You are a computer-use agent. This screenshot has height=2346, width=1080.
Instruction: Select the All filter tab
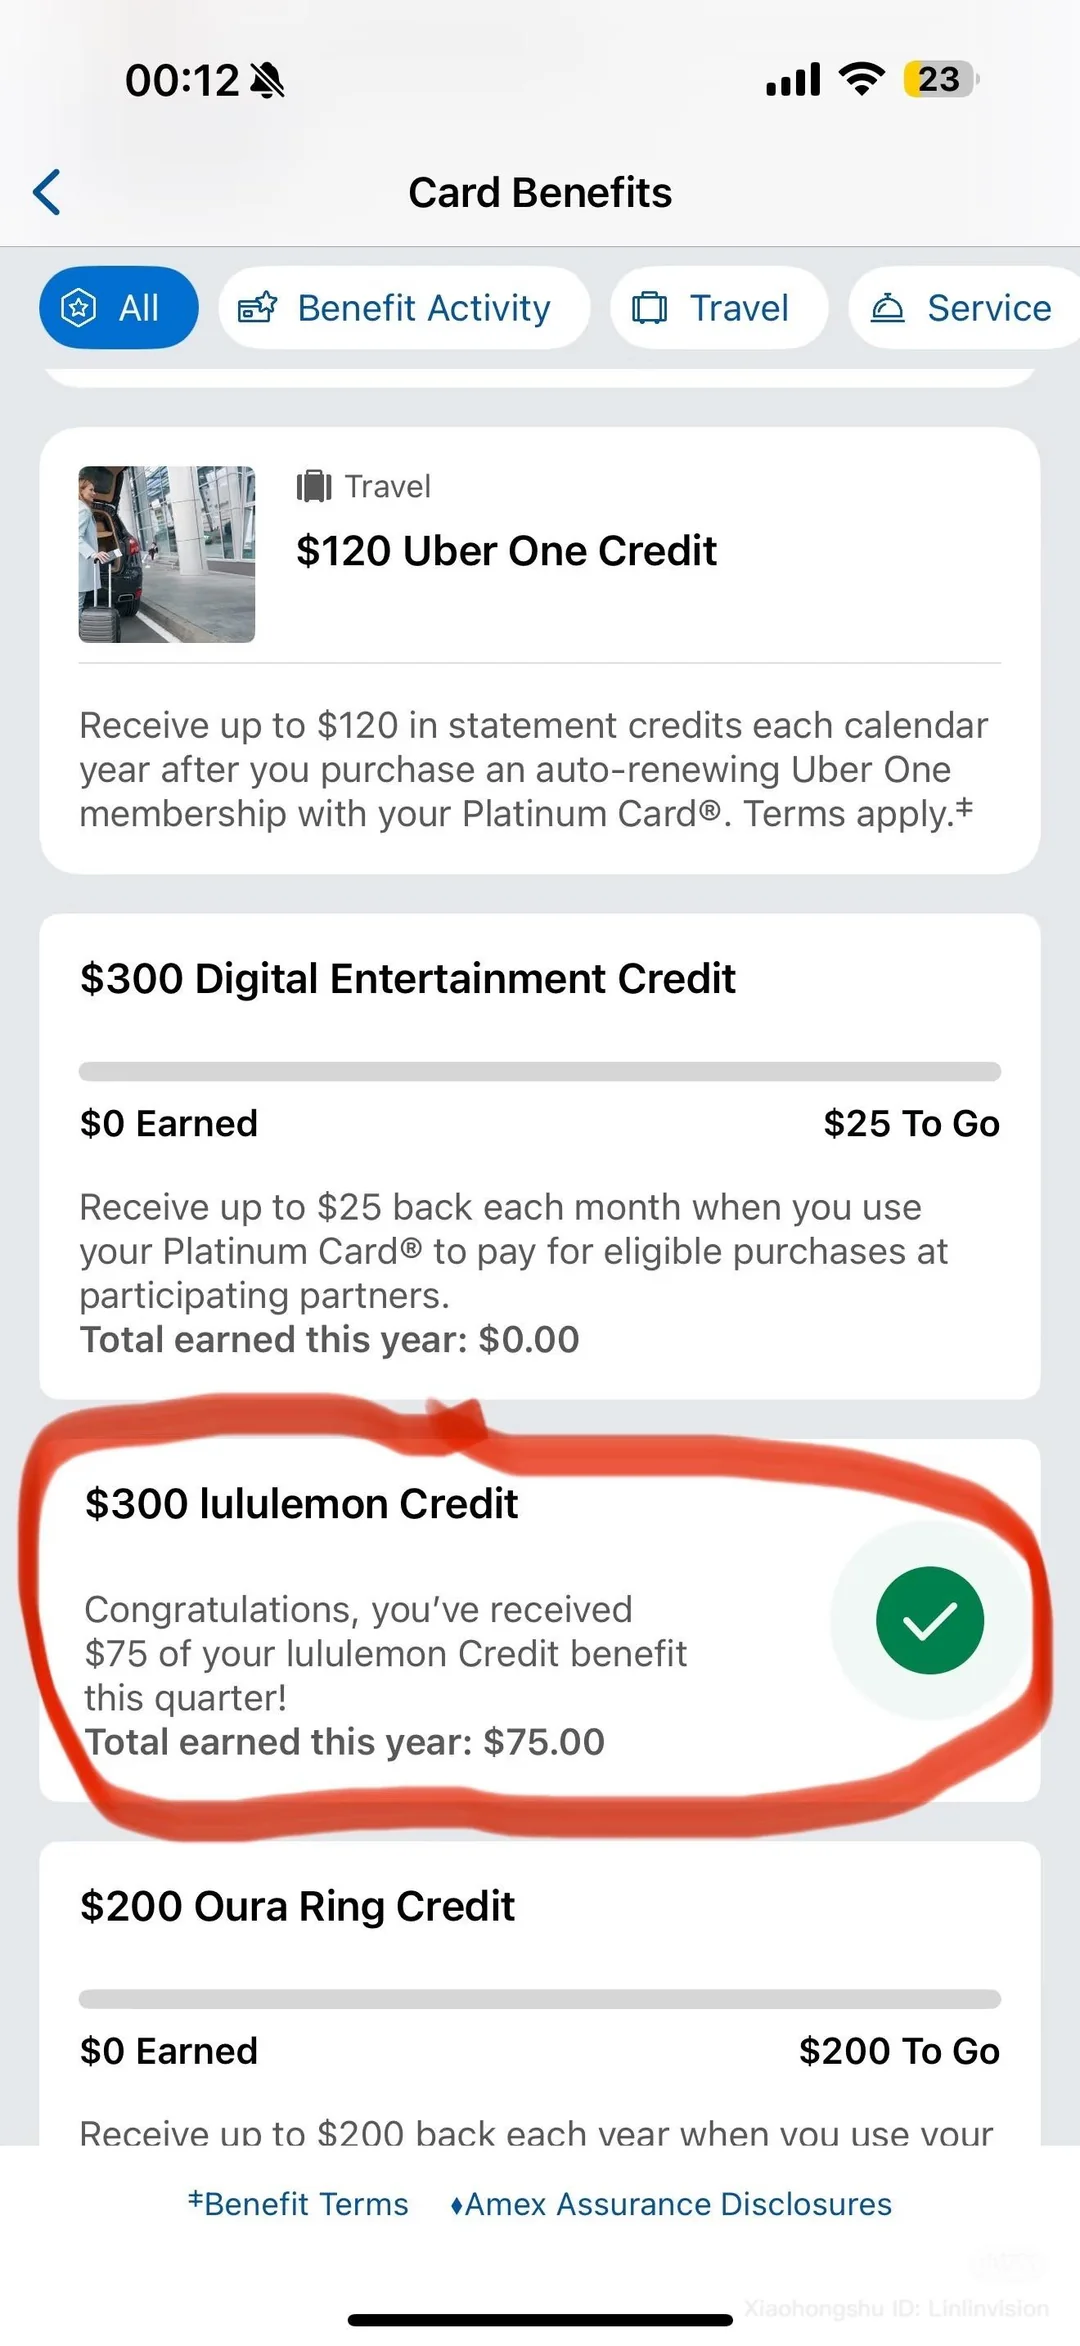click(x=118, y=308)
